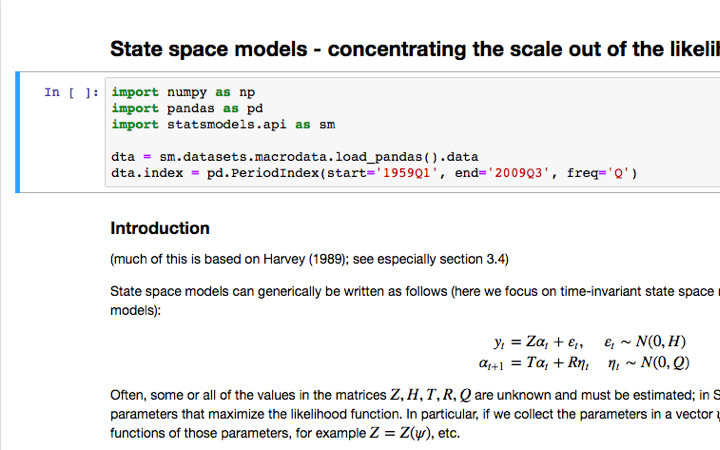This screenshot has height=450, width=720.
Task: Click the blue selected-cell left border
Action: pos(17,132)
